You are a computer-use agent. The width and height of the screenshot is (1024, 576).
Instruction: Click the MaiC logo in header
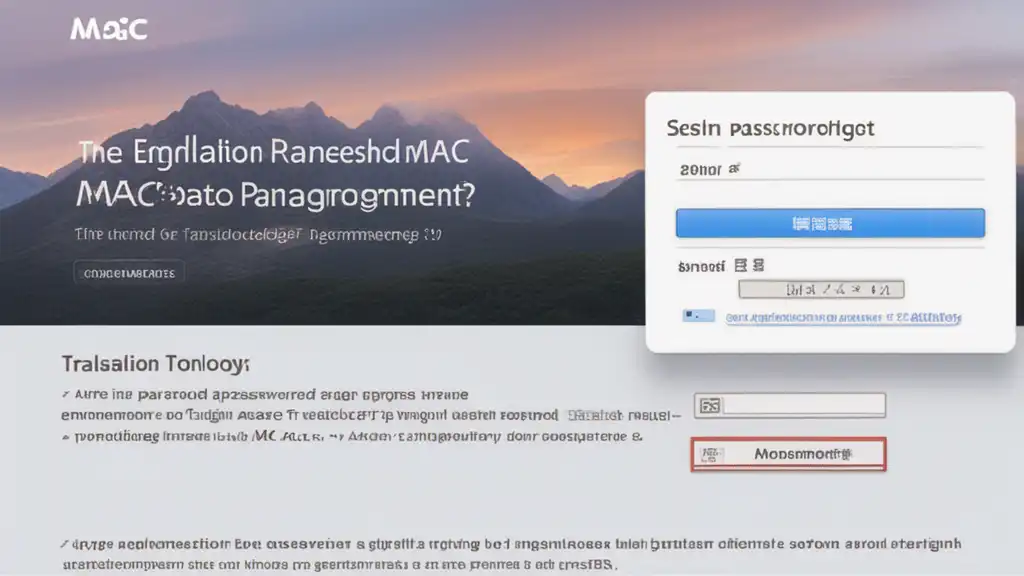pos(109,29)
